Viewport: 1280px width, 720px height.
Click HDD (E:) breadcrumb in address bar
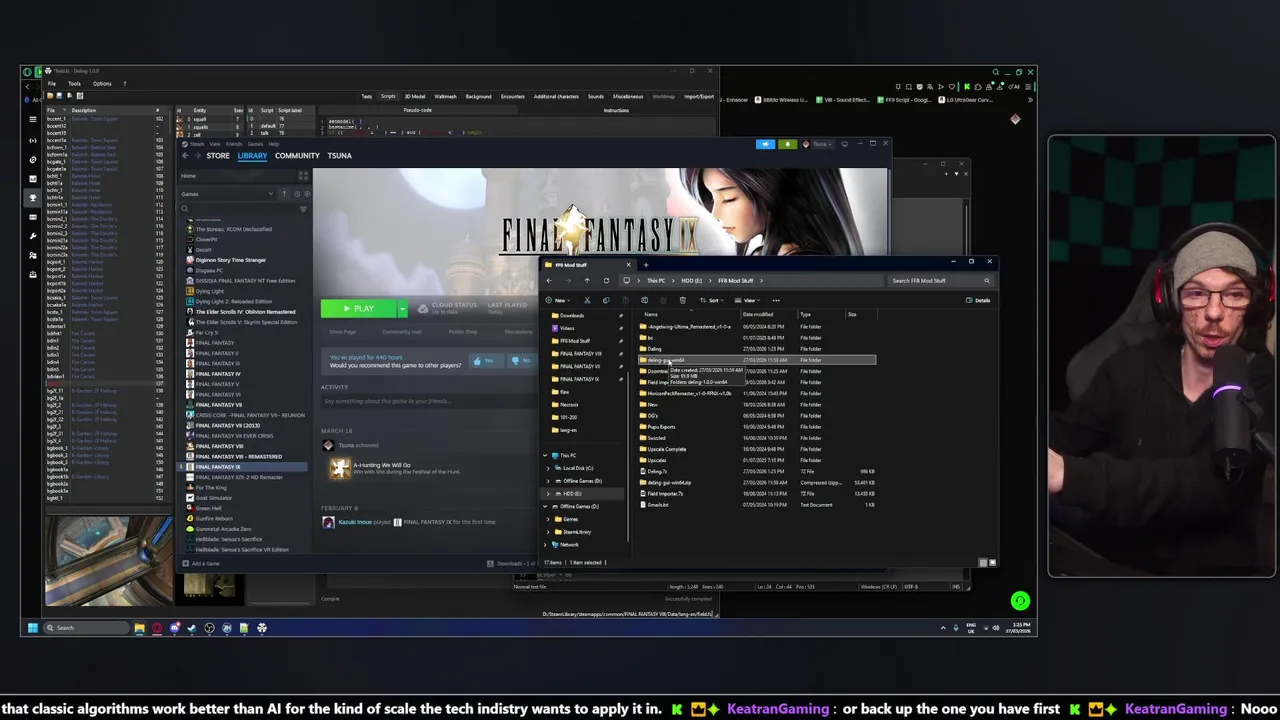point(692,281)
